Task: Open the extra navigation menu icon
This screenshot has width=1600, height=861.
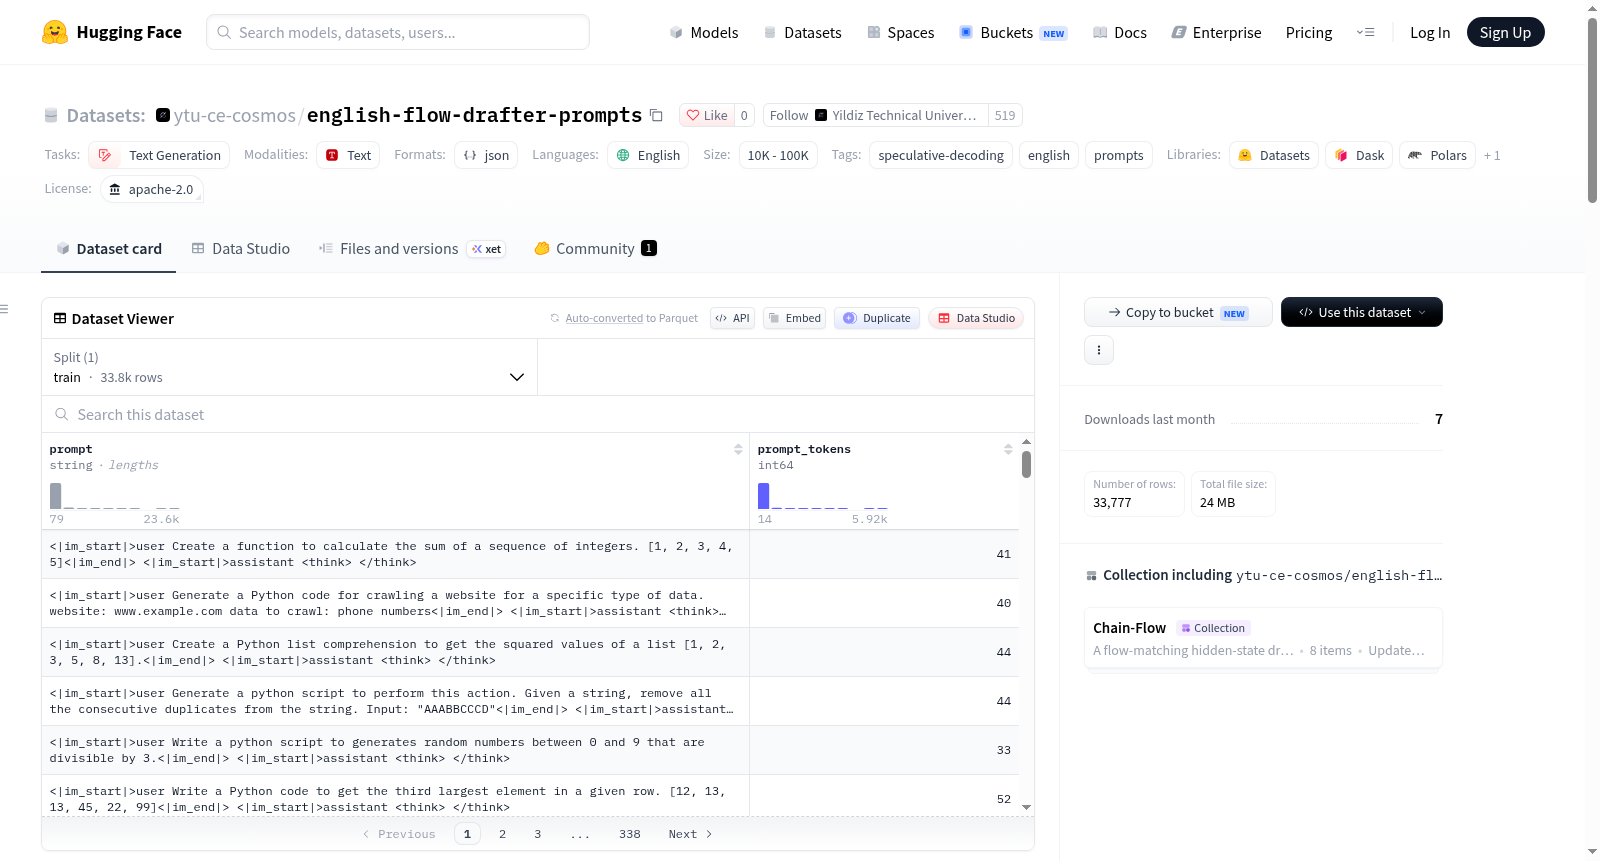Action: [x=1365, y=32]
